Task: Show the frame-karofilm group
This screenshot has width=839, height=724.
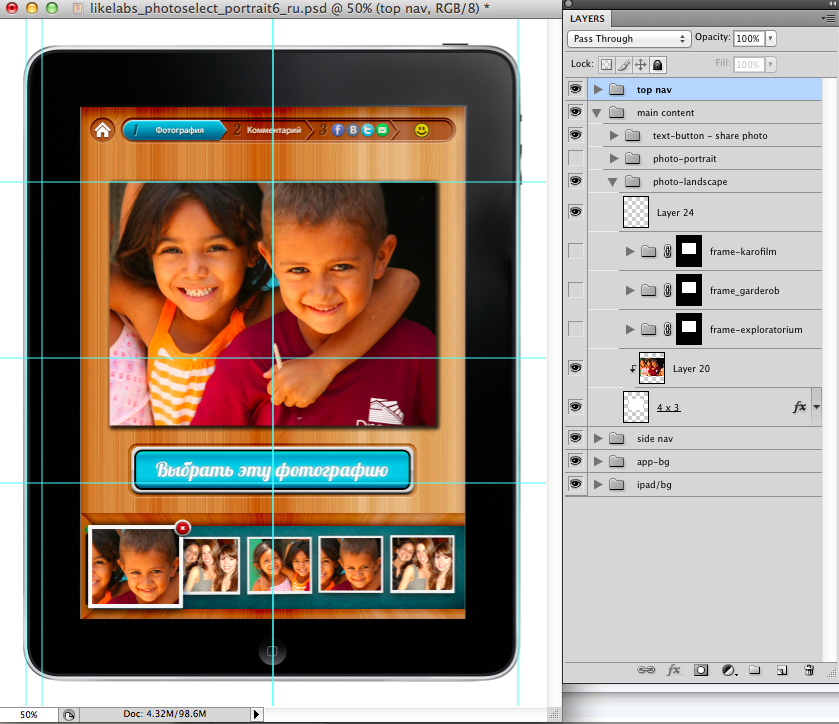Action: tap(575, 251)
